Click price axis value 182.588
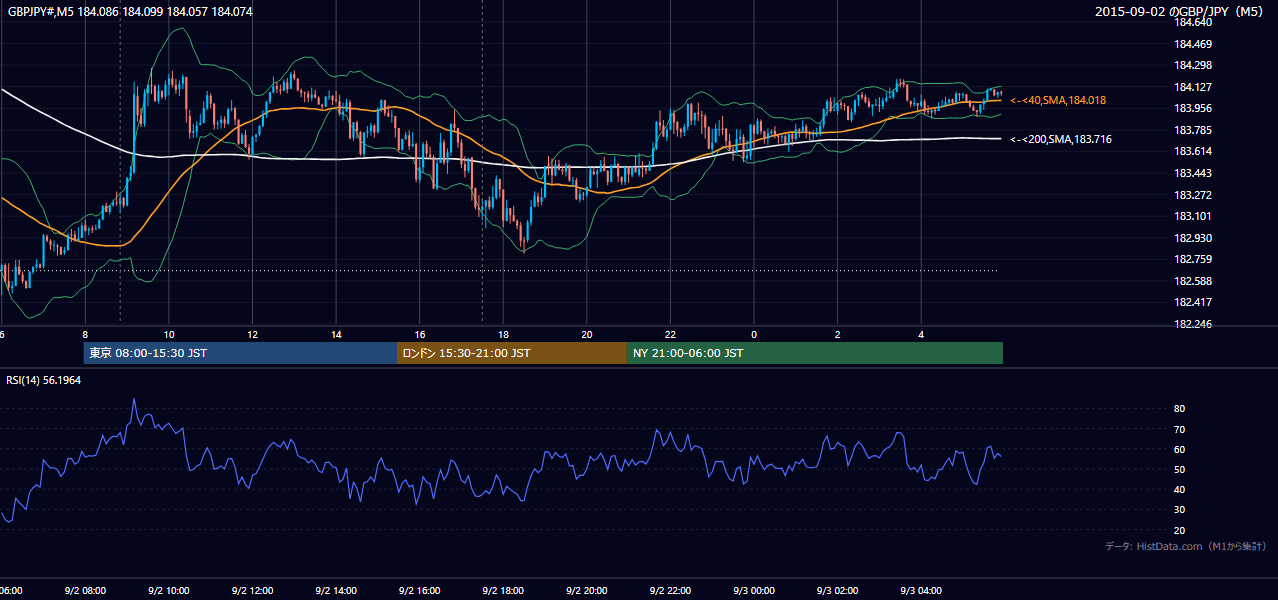The width and height of the screenshot is (1278, 600). click(1192, 281)
